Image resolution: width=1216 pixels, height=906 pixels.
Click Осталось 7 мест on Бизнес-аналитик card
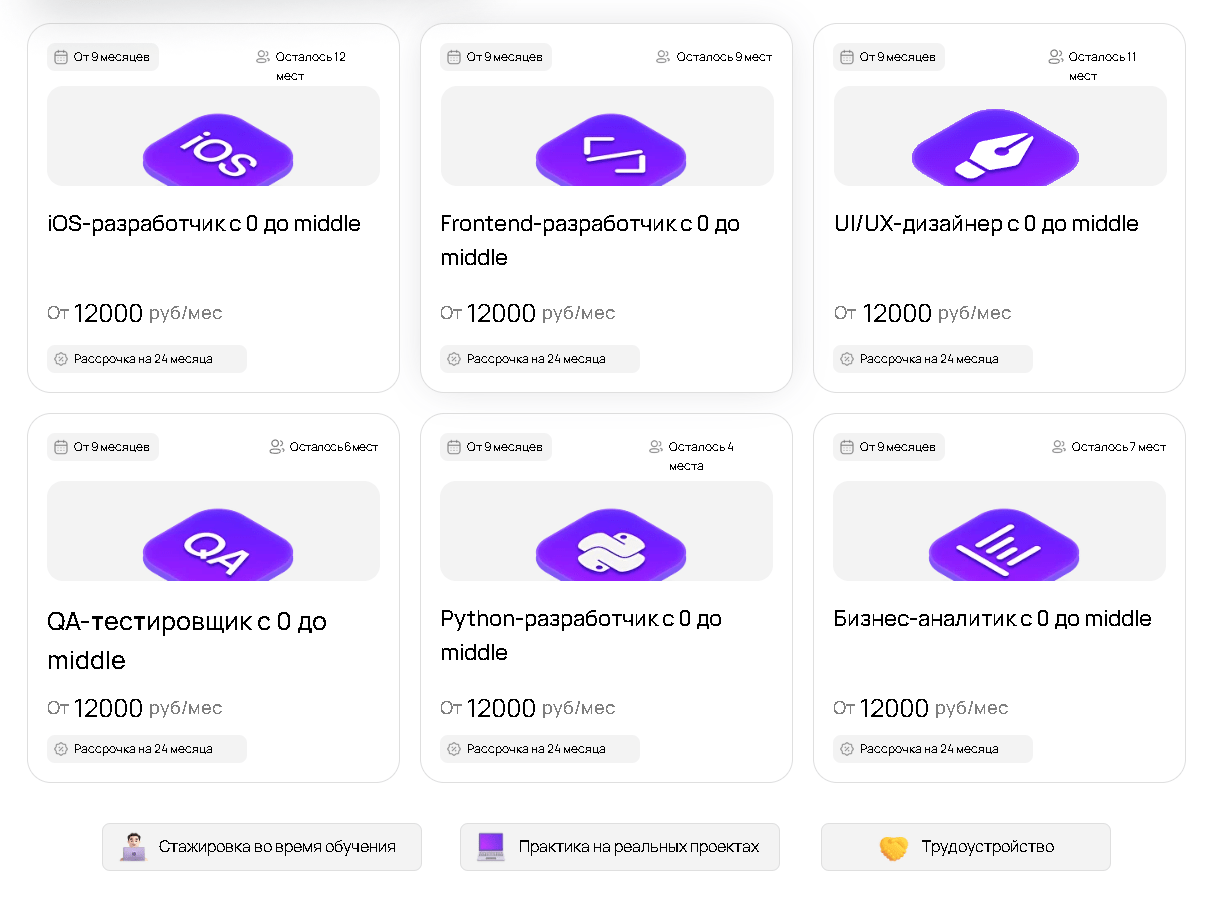click(x=1110, y=447)
